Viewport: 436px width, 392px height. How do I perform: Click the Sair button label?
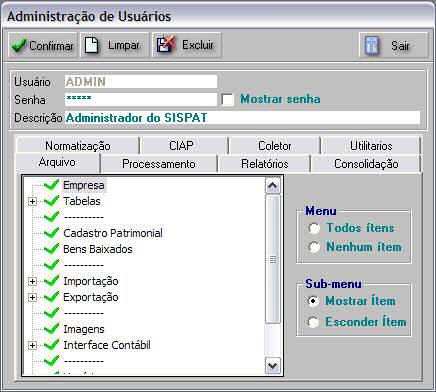(x=400, y=45)
